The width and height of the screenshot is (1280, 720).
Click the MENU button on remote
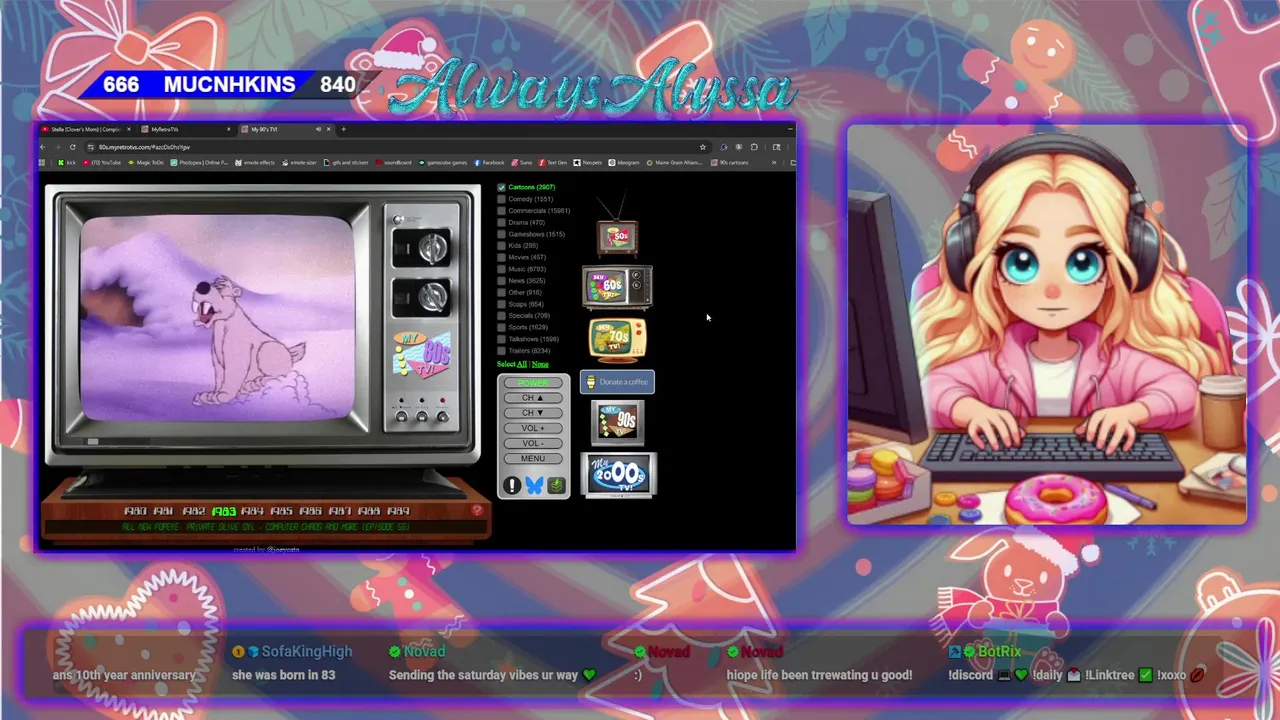[x=533, y=459]
